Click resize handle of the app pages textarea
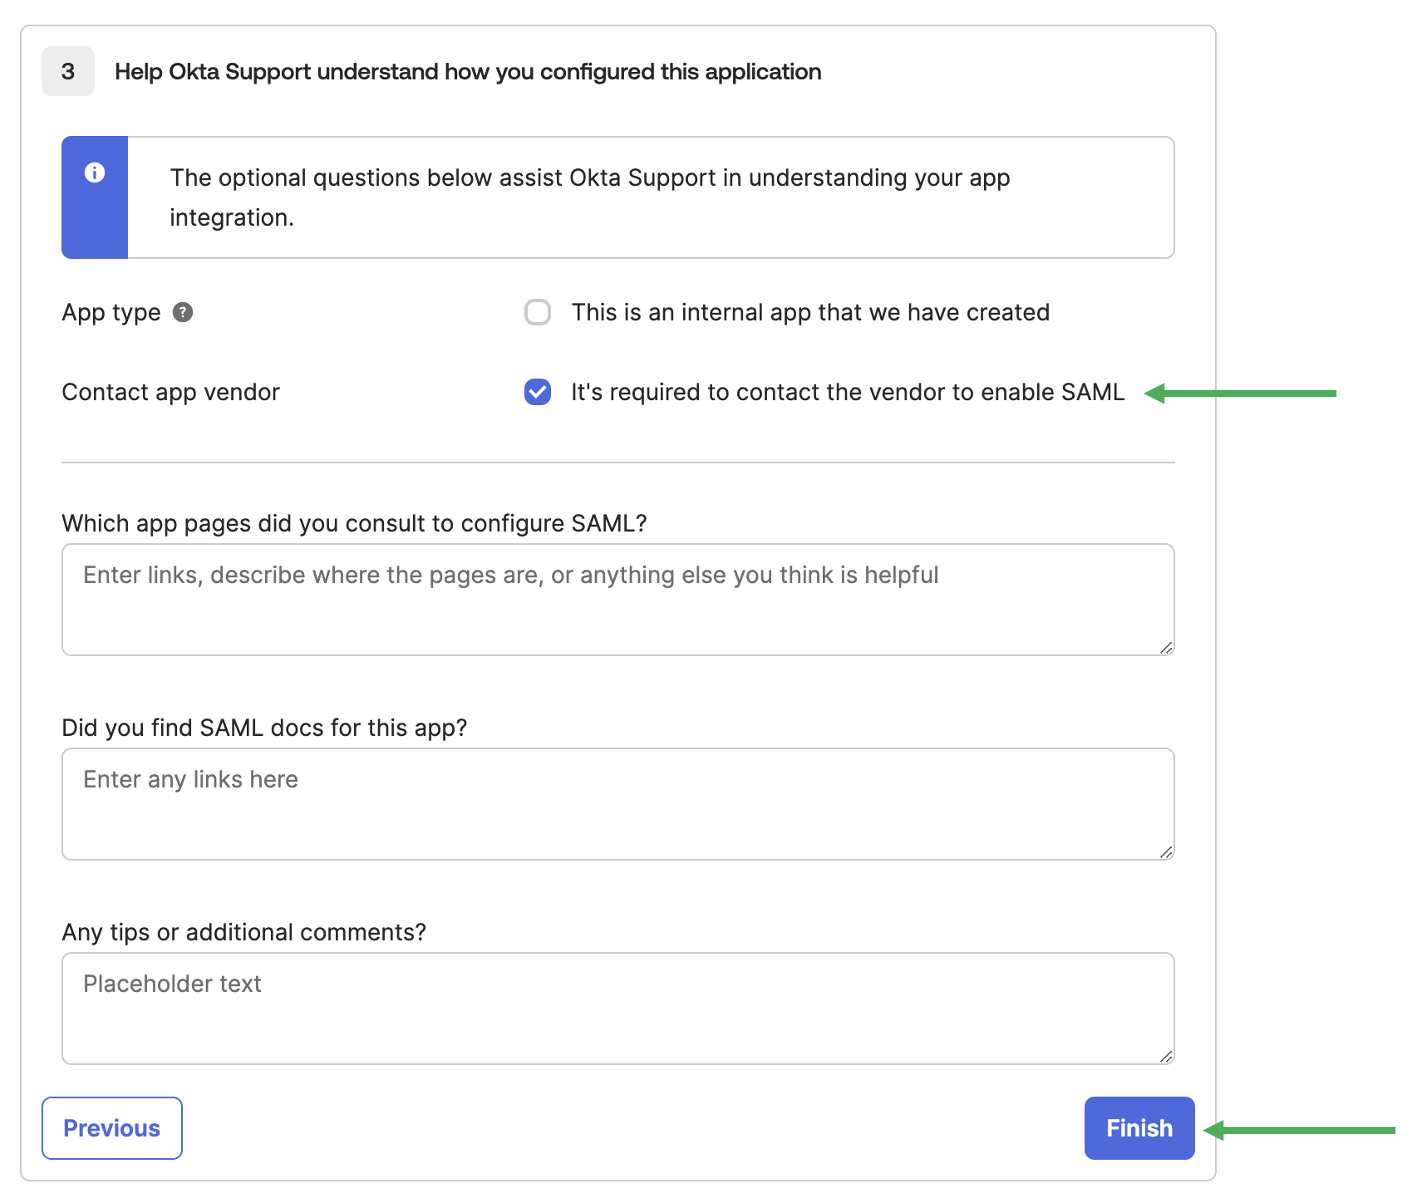The width and height of the screenshot is (1410, 1202). click(1166, 648)
